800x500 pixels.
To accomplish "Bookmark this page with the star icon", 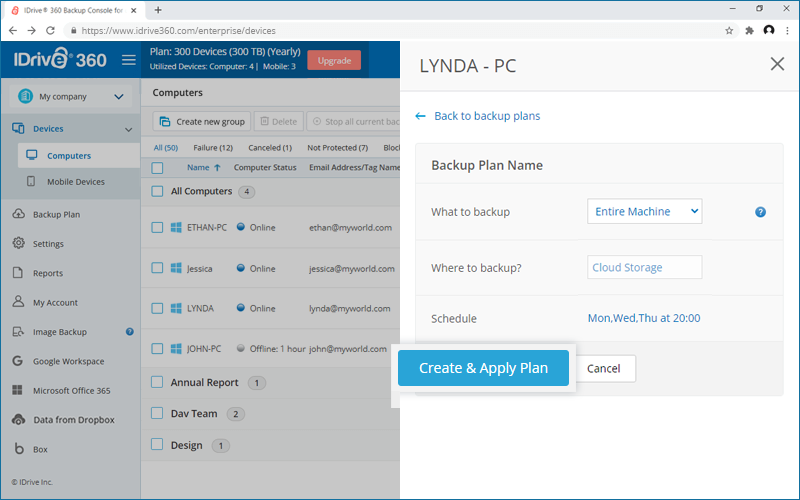I will (729, 31).
